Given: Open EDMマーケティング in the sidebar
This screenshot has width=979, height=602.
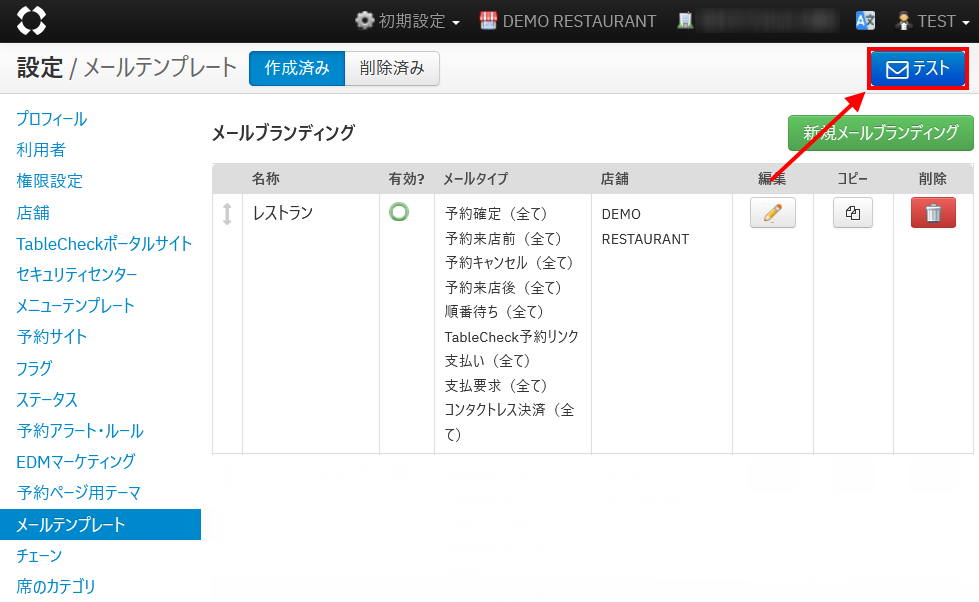Looking at the screenshot, I should [76, 461].
